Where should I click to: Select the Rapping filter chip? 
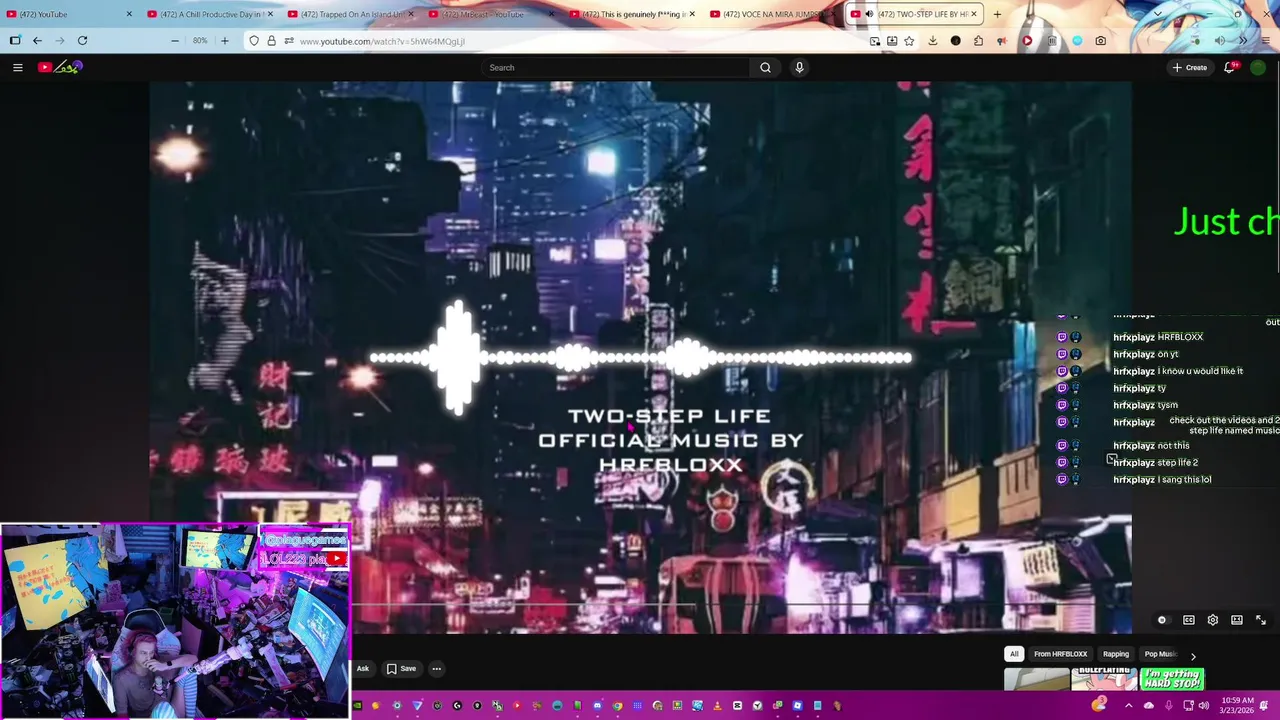(x=1116, y=654)
